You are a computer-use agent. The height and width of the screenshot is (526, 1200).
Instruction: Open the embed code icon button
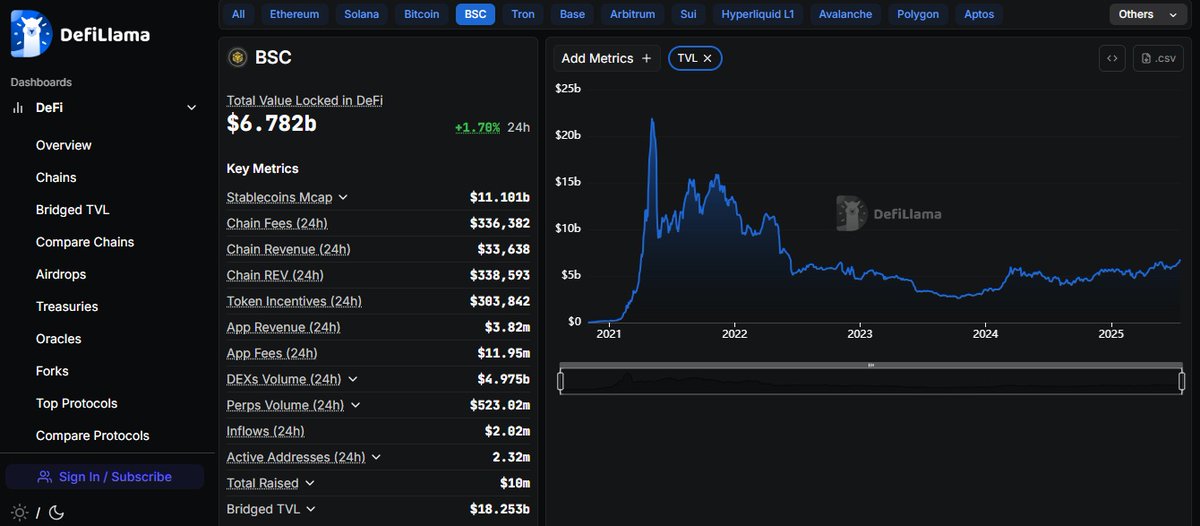[x=1112, y=58]
